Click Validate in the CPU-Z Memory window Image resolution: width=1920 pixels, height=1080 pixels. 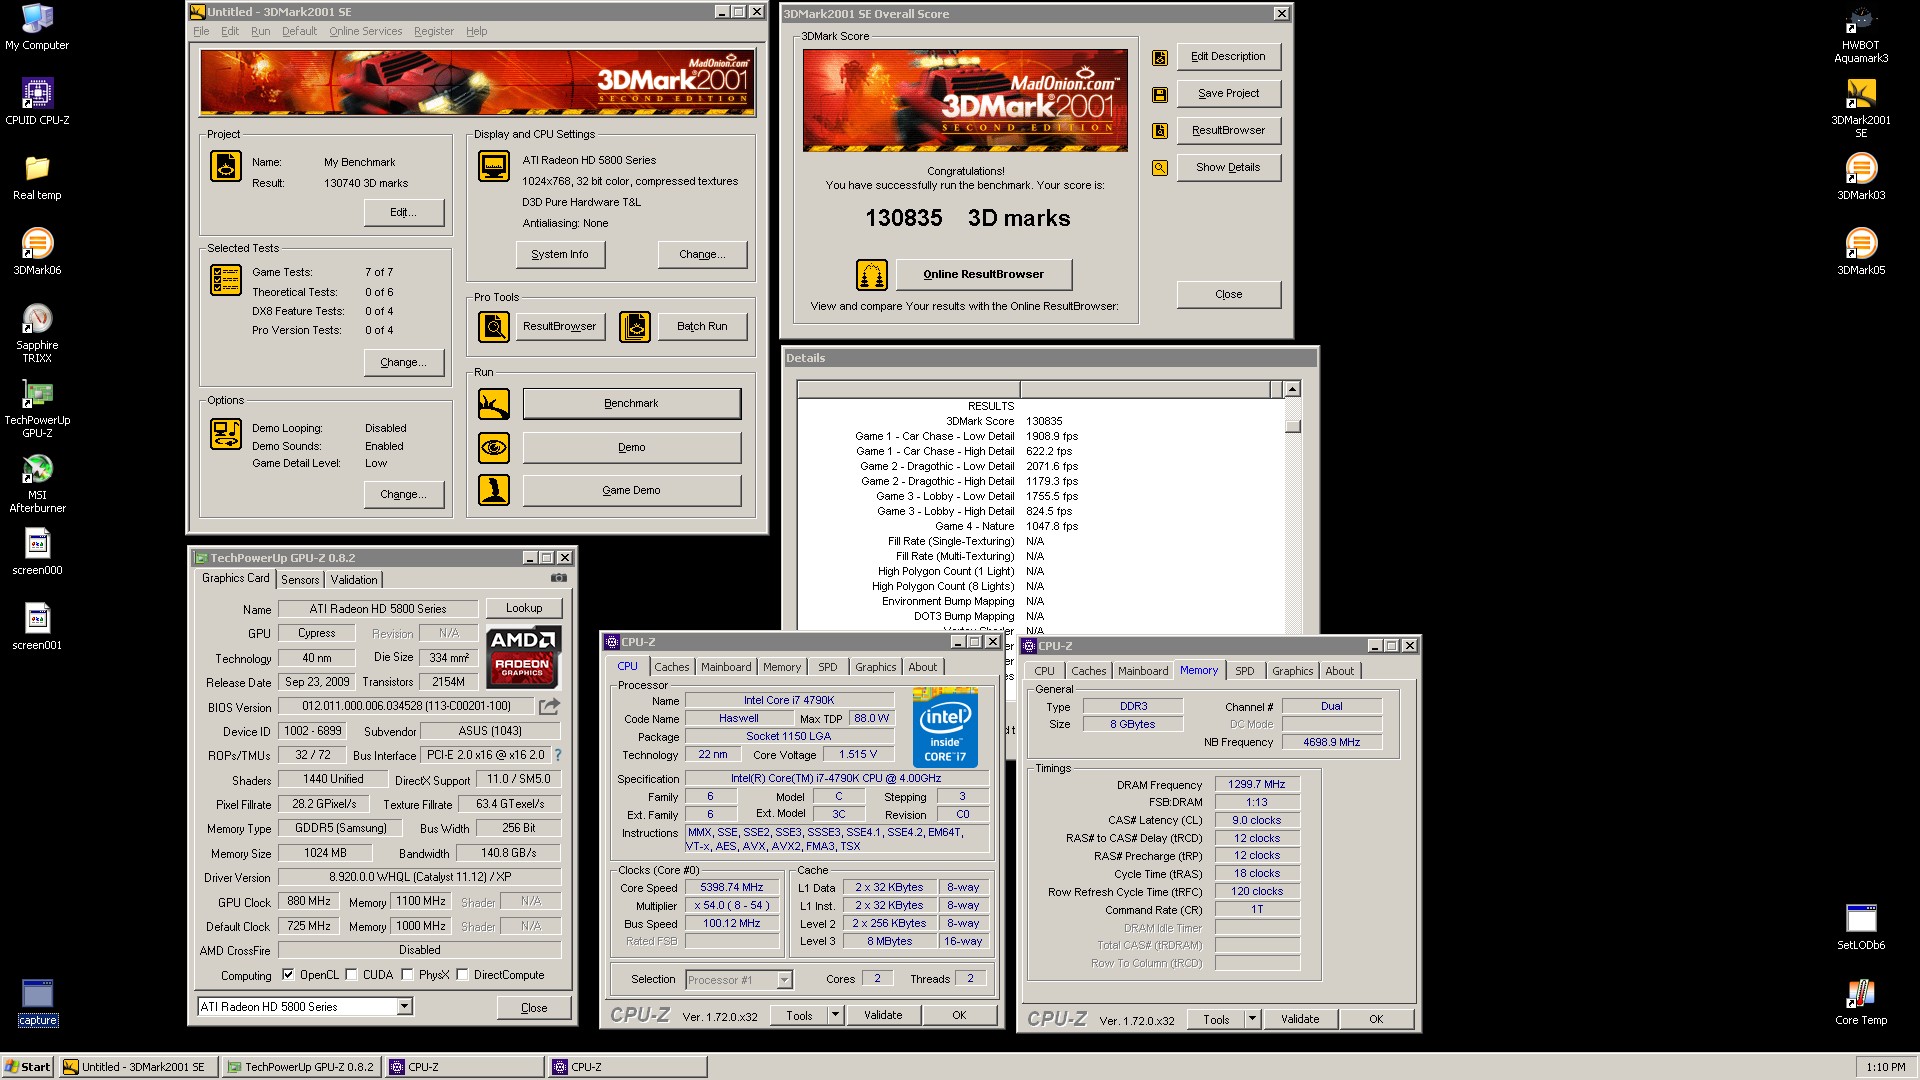pyautogui.click(x=1300, y=1019)
